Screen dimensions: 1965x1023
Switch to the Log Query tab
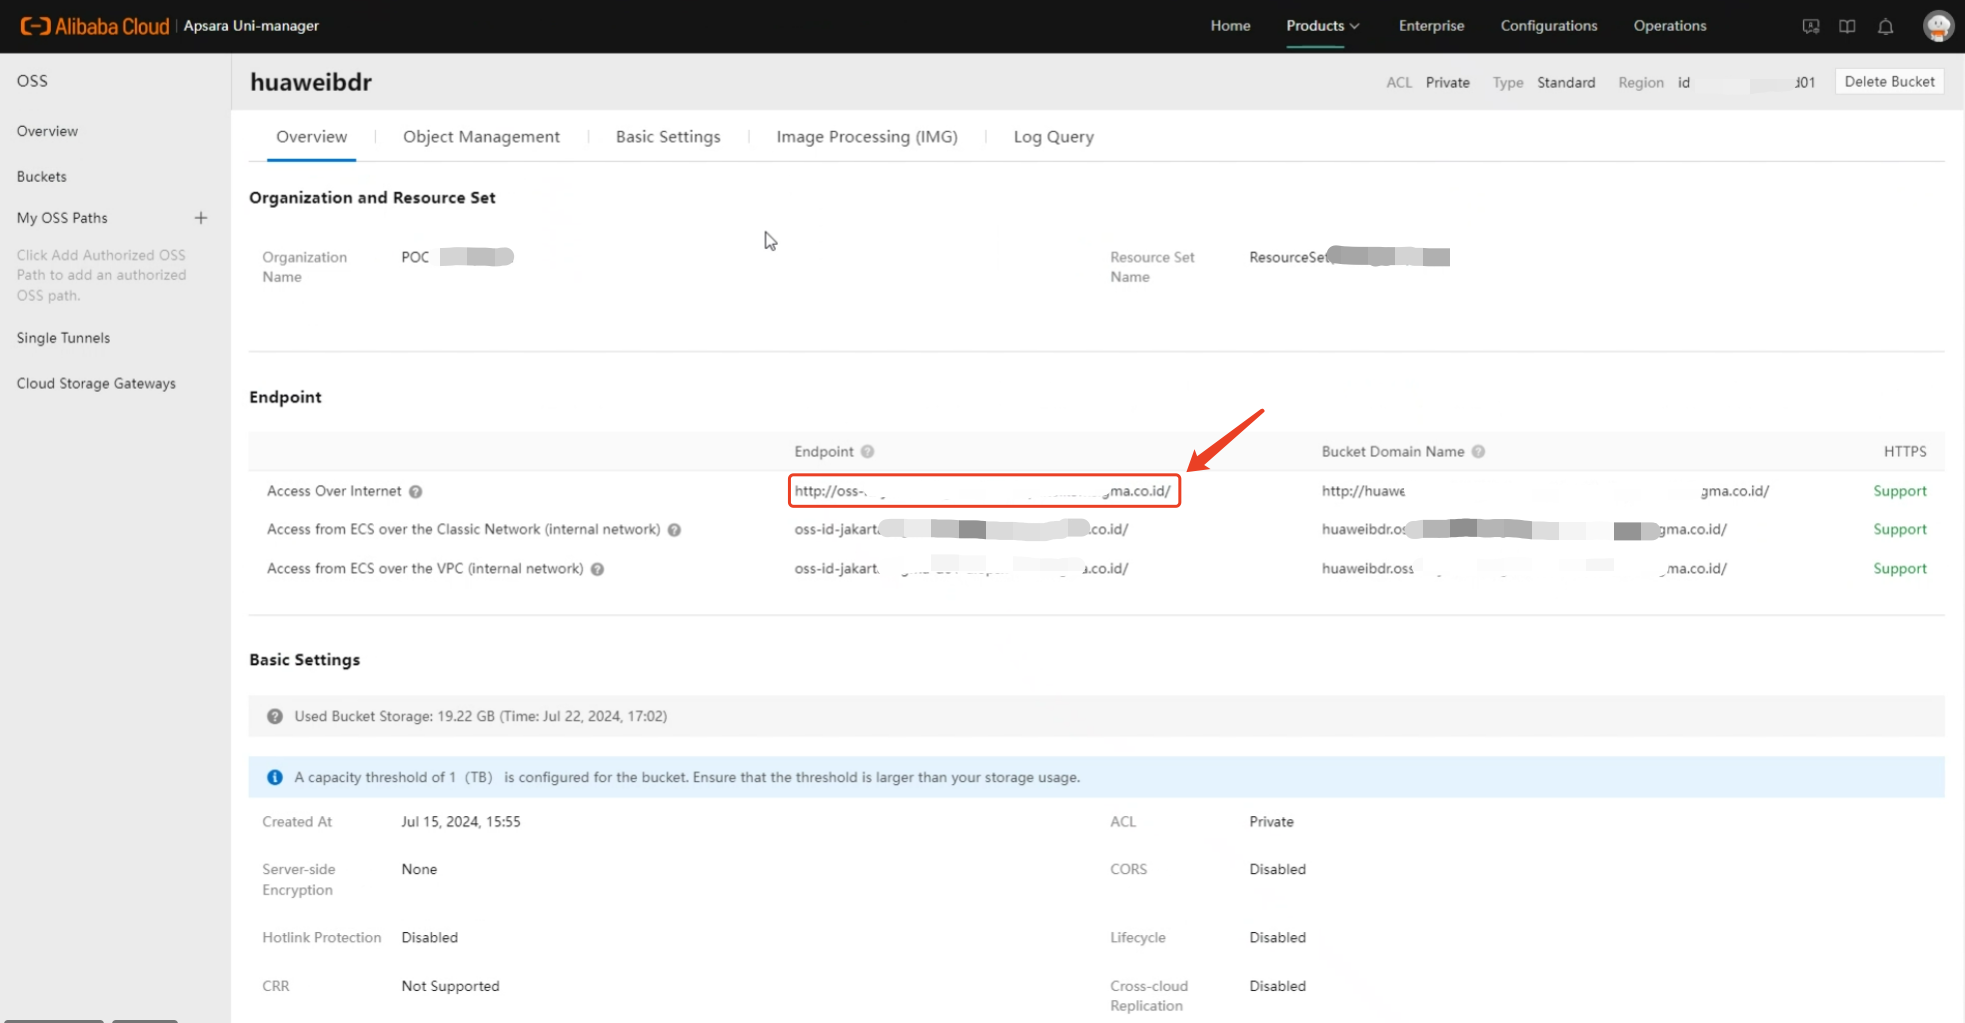pyautogui.click(x=1053, y=137)
